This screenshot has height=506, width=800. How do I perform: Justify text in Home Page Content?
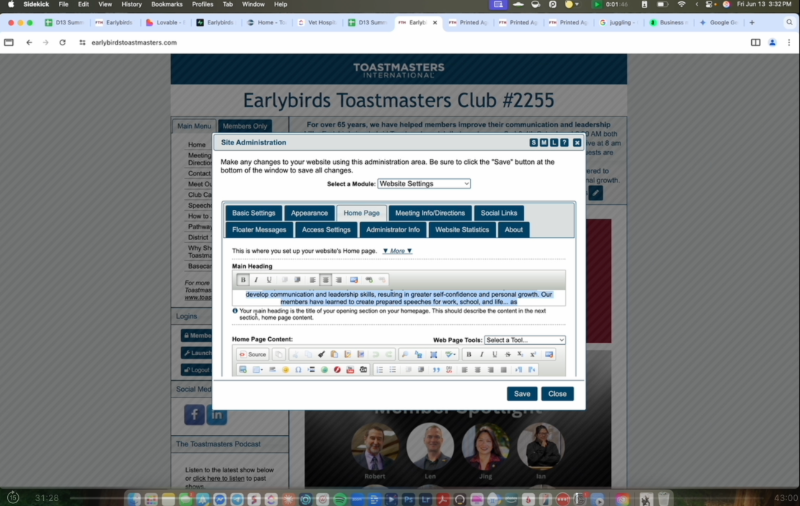click(504, 369)
